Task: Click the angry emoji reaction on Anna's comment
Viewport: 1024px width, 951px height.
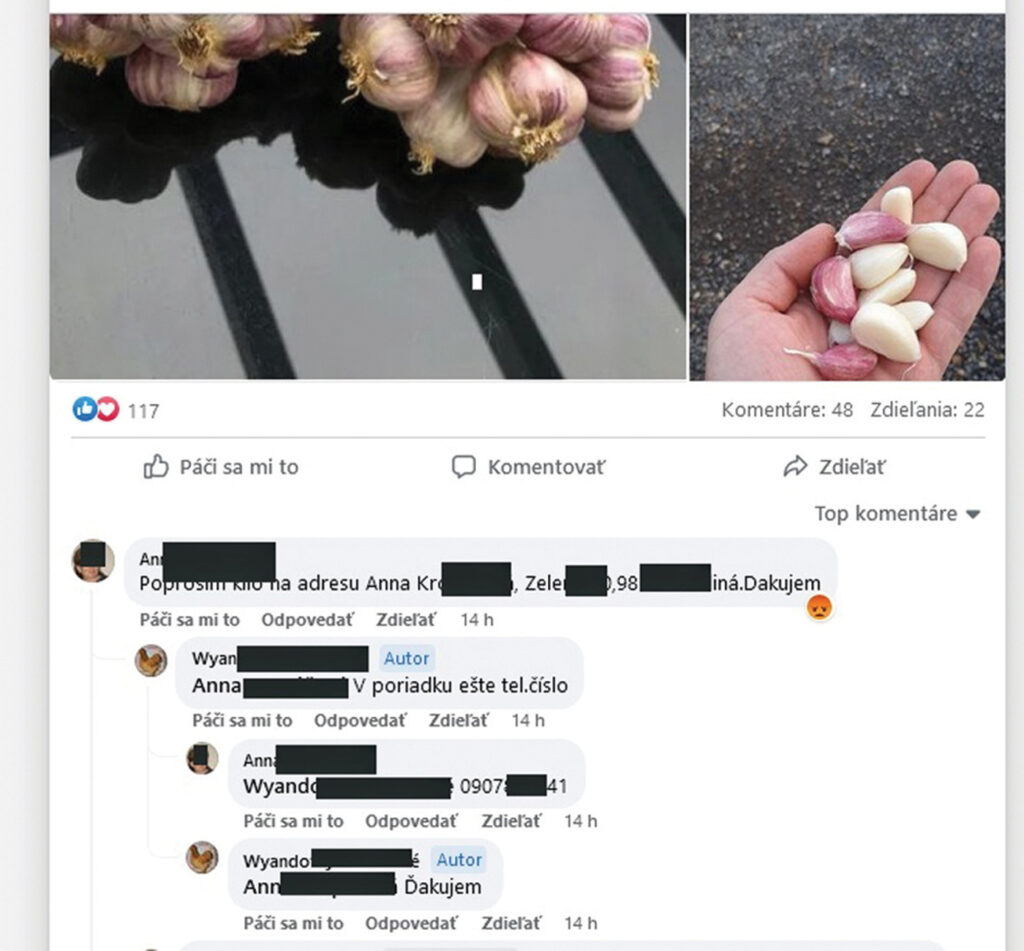Action: click(819, 607)
